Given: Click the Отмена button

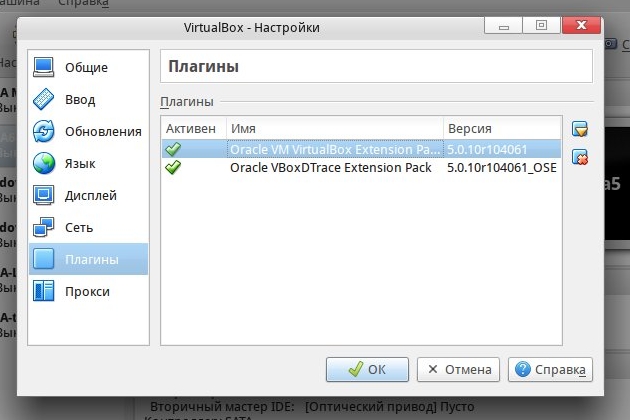Looking at the screenshot, I should tap(458, 369).
